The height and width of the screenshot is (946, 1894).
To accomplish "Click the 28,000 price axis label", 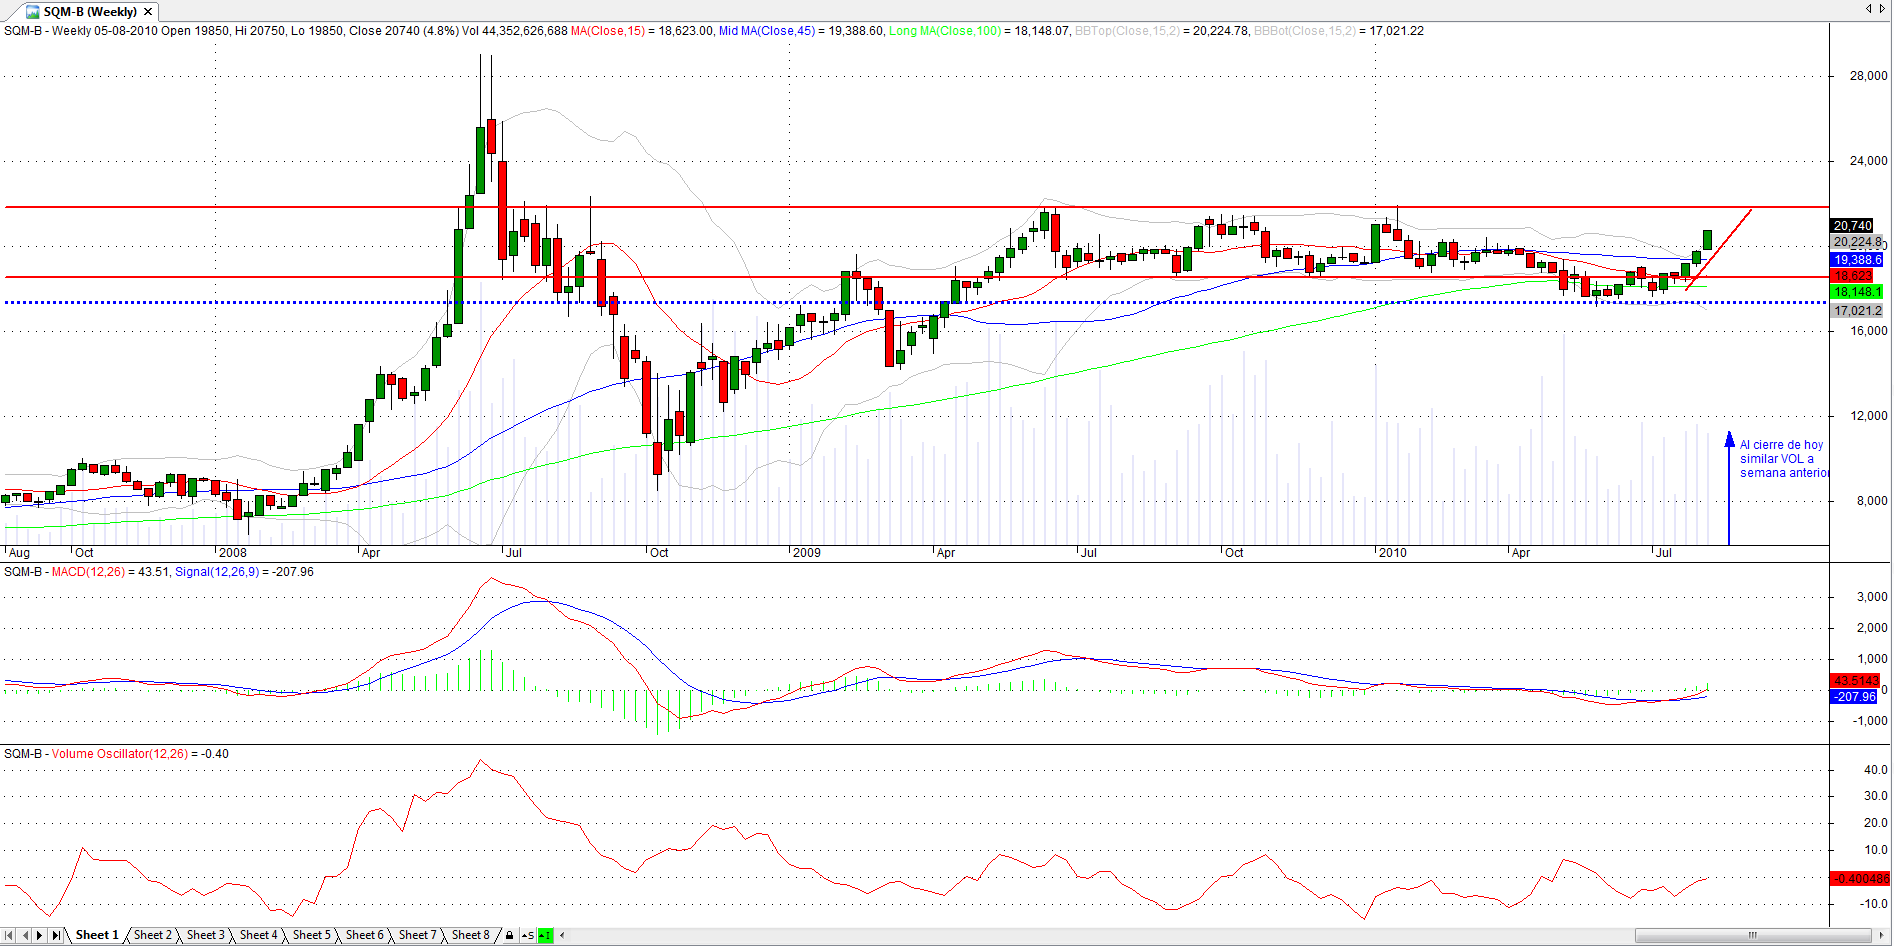I will pos(1869,76).
